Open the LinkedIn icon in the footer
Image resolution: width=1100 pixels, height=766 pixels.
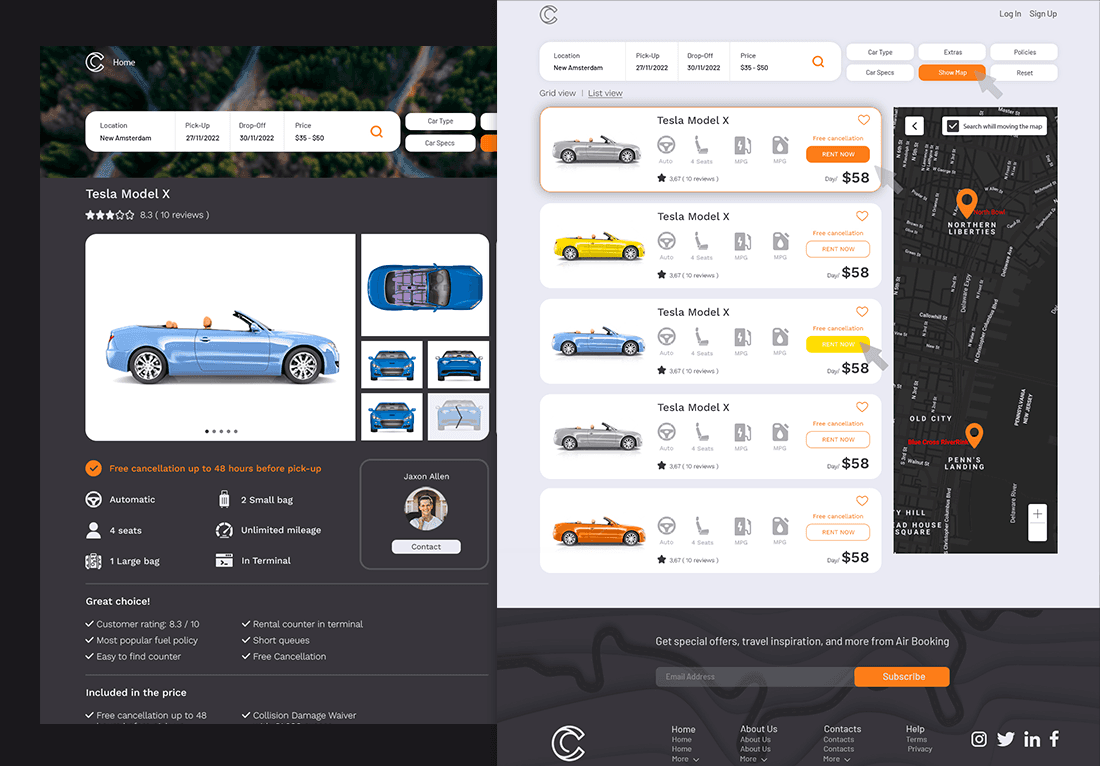point(1032,739)
